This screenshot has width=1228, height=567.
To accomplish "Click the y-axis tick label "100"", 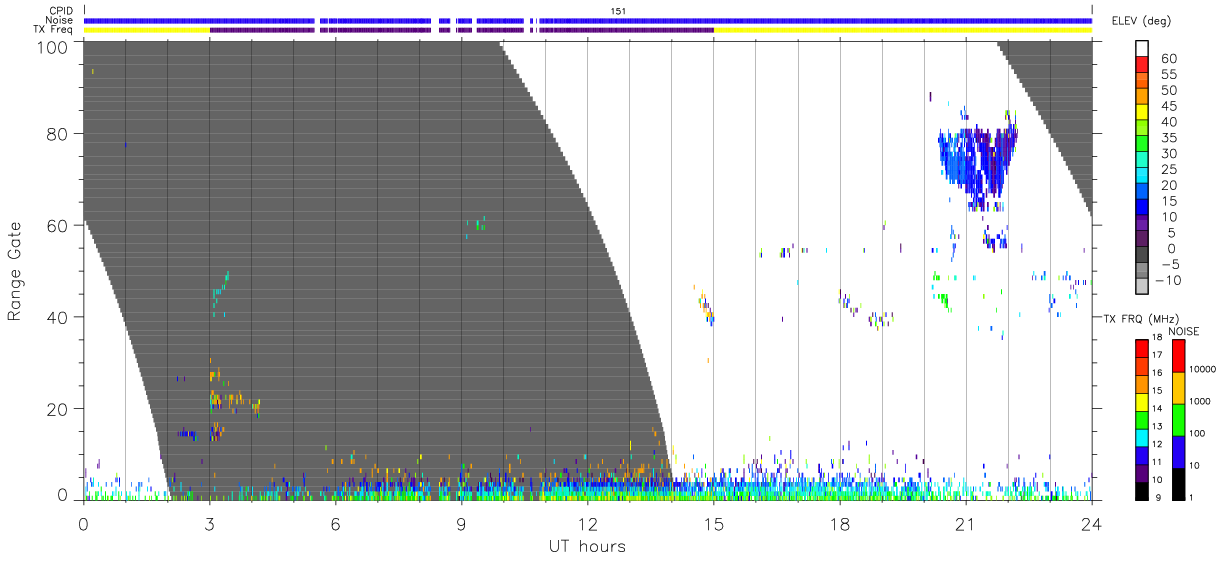I will coord(54,47).
